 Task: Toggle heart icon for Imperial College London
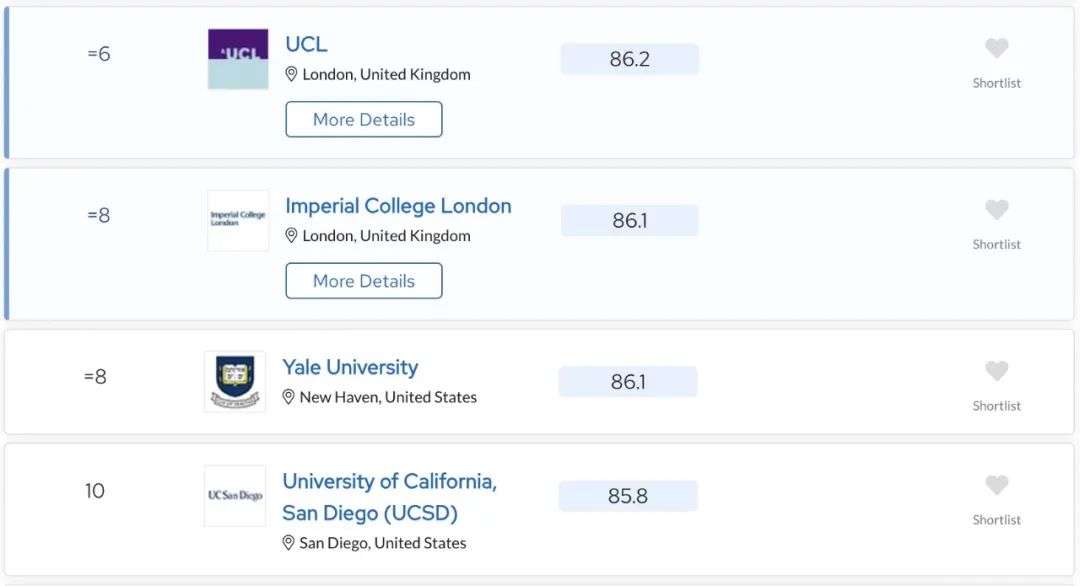pos(996,209)
